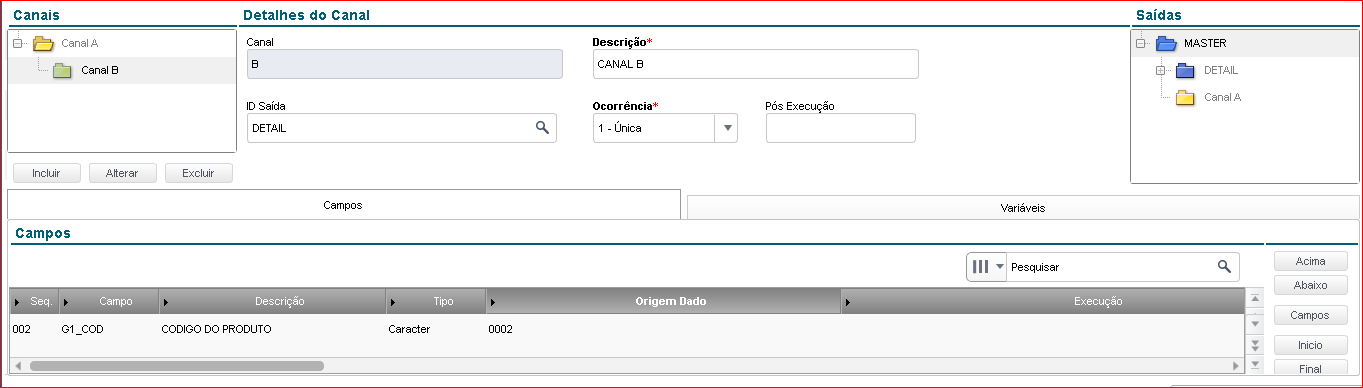The height and width of the screenshot is (388, 1363).
Task: Open the Ocorrência dropdown
Action: coord(727,128)
